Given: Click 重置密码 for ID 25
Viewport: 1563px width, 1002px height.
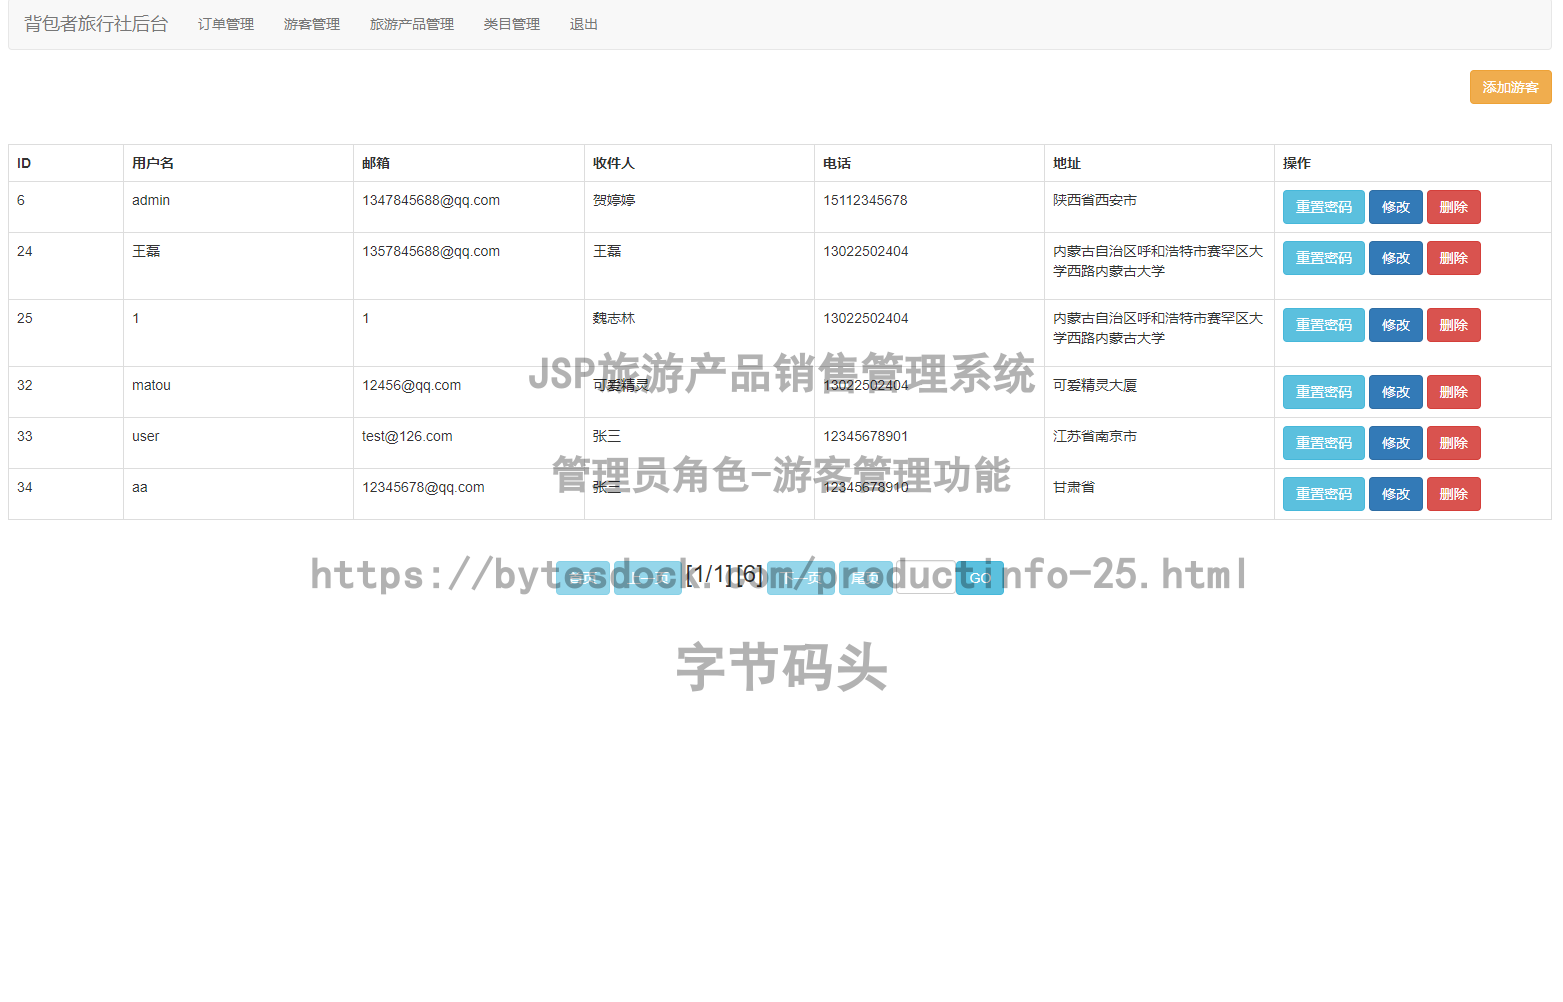Looking at the screenshot, I should coord(1323,325).
